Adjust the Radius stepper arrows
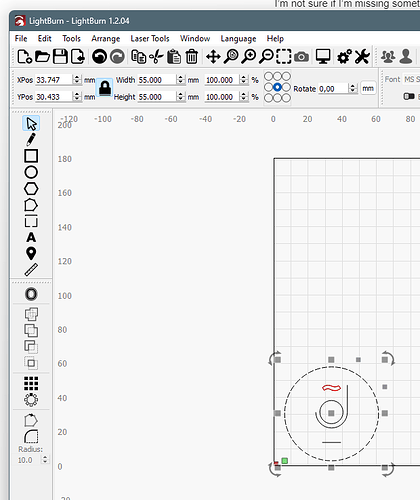The height and width of the screenshot is (500, 420). pyautogui.click(x=45, y=460)
